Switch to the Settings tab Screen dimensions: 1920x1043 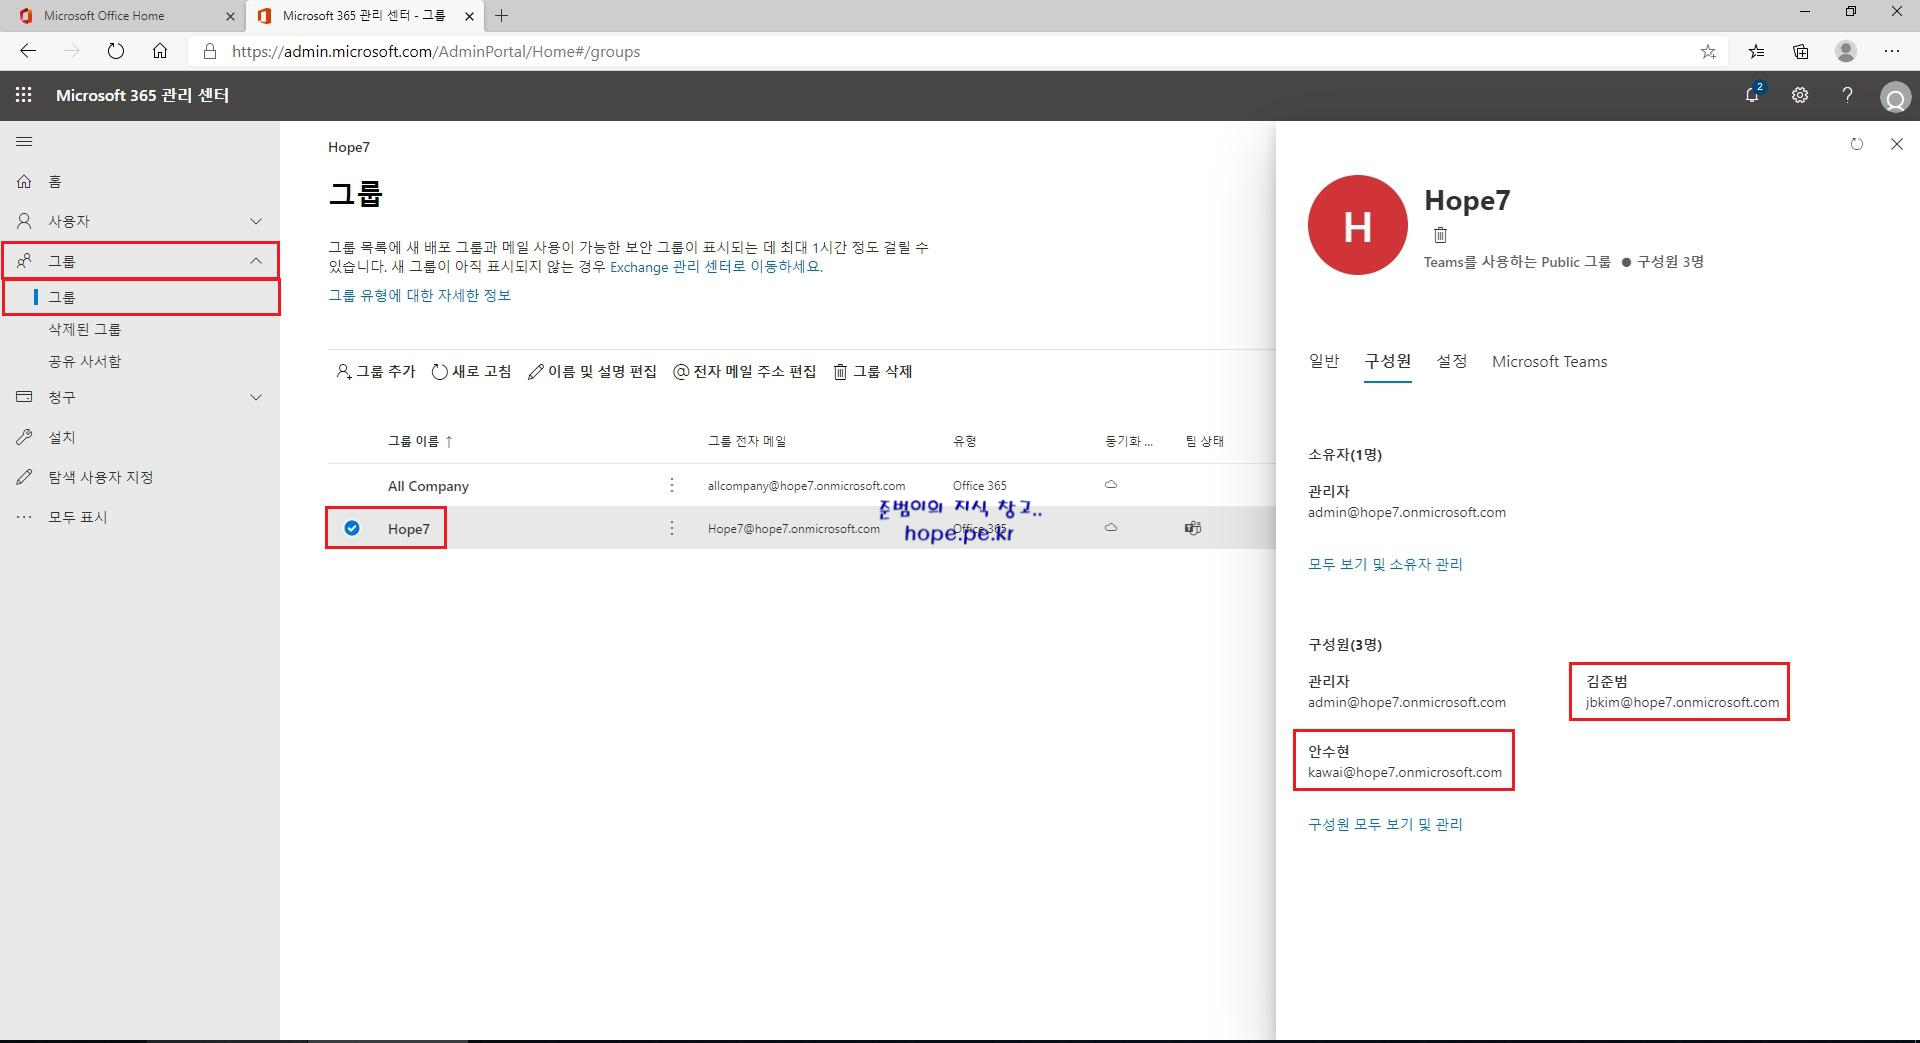(x=1452, y=361)
